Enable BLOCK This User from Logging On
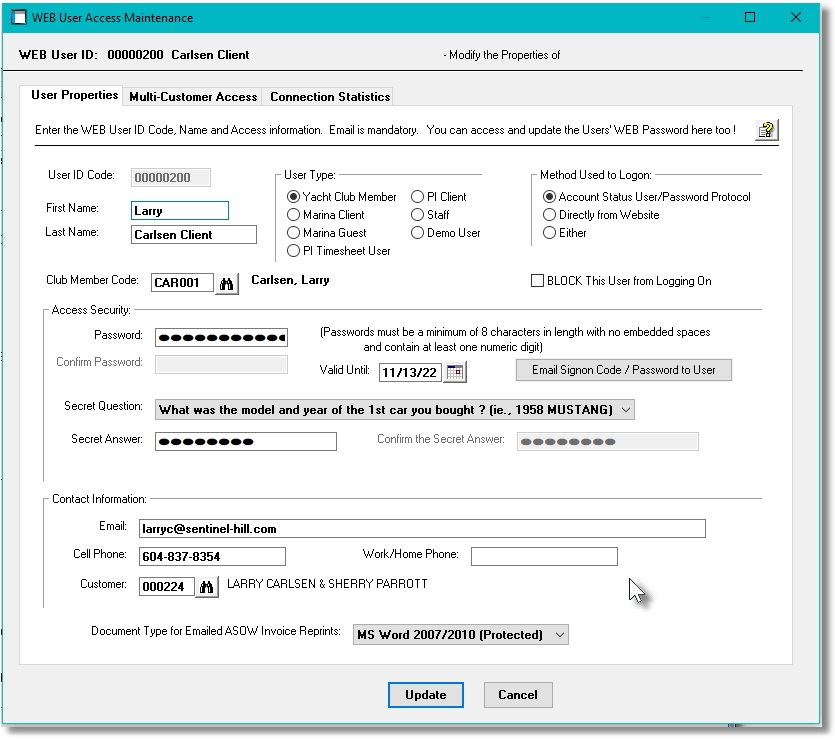 click(537, 280)
